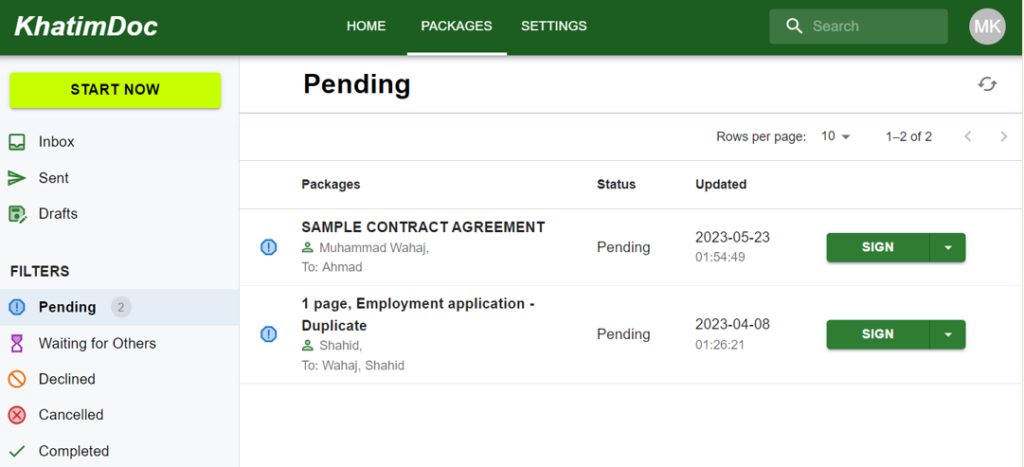Open Drafts via its icon
The image size is (1024, 467).
click(x=17, y=214)
